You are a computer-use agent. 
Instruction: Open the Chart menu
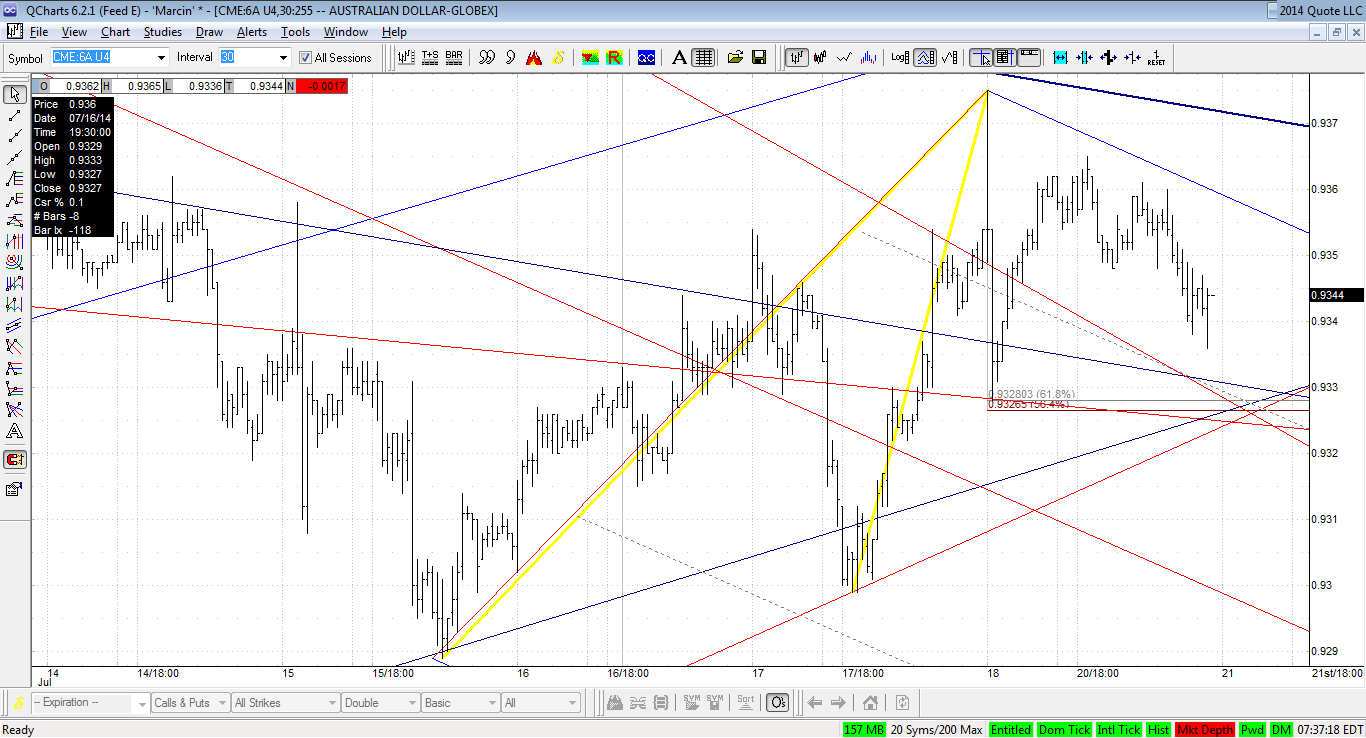(115, 32)
